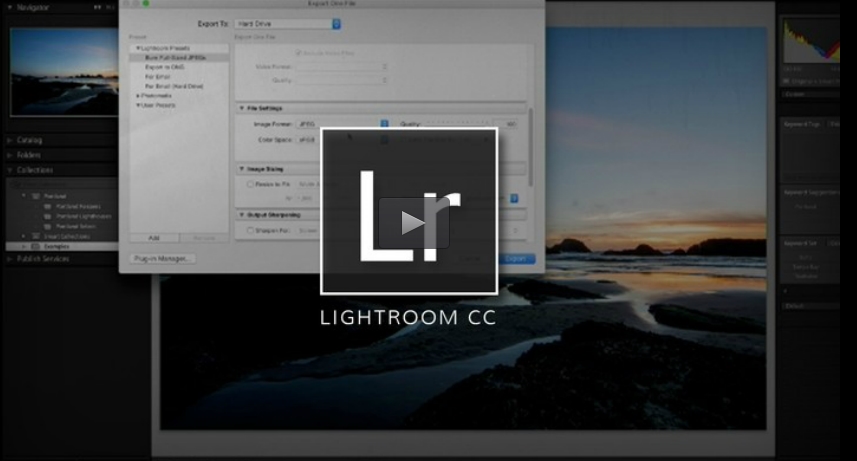Click the green zoom window button

146,3
